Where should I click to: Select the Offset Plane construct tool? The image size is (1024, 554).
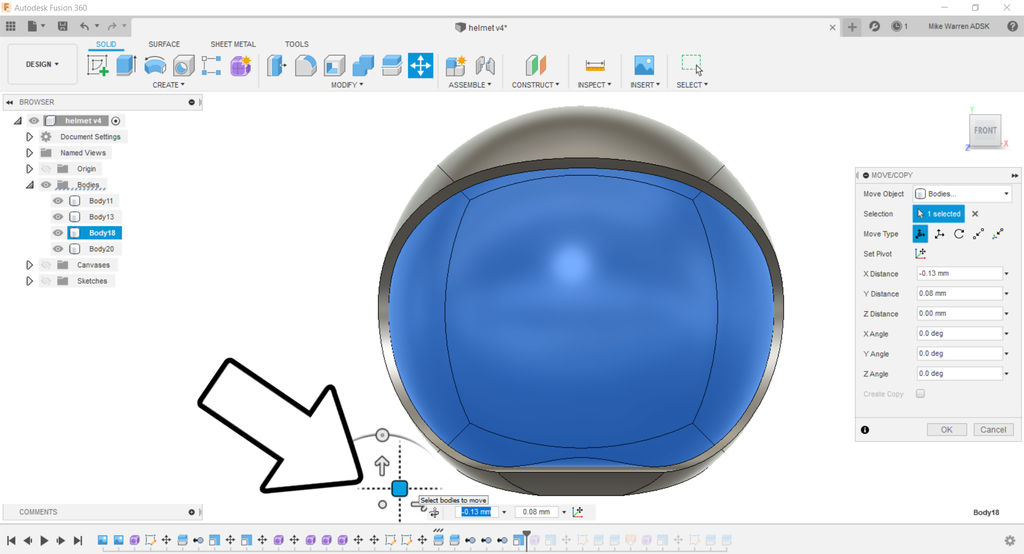point(535,65)
